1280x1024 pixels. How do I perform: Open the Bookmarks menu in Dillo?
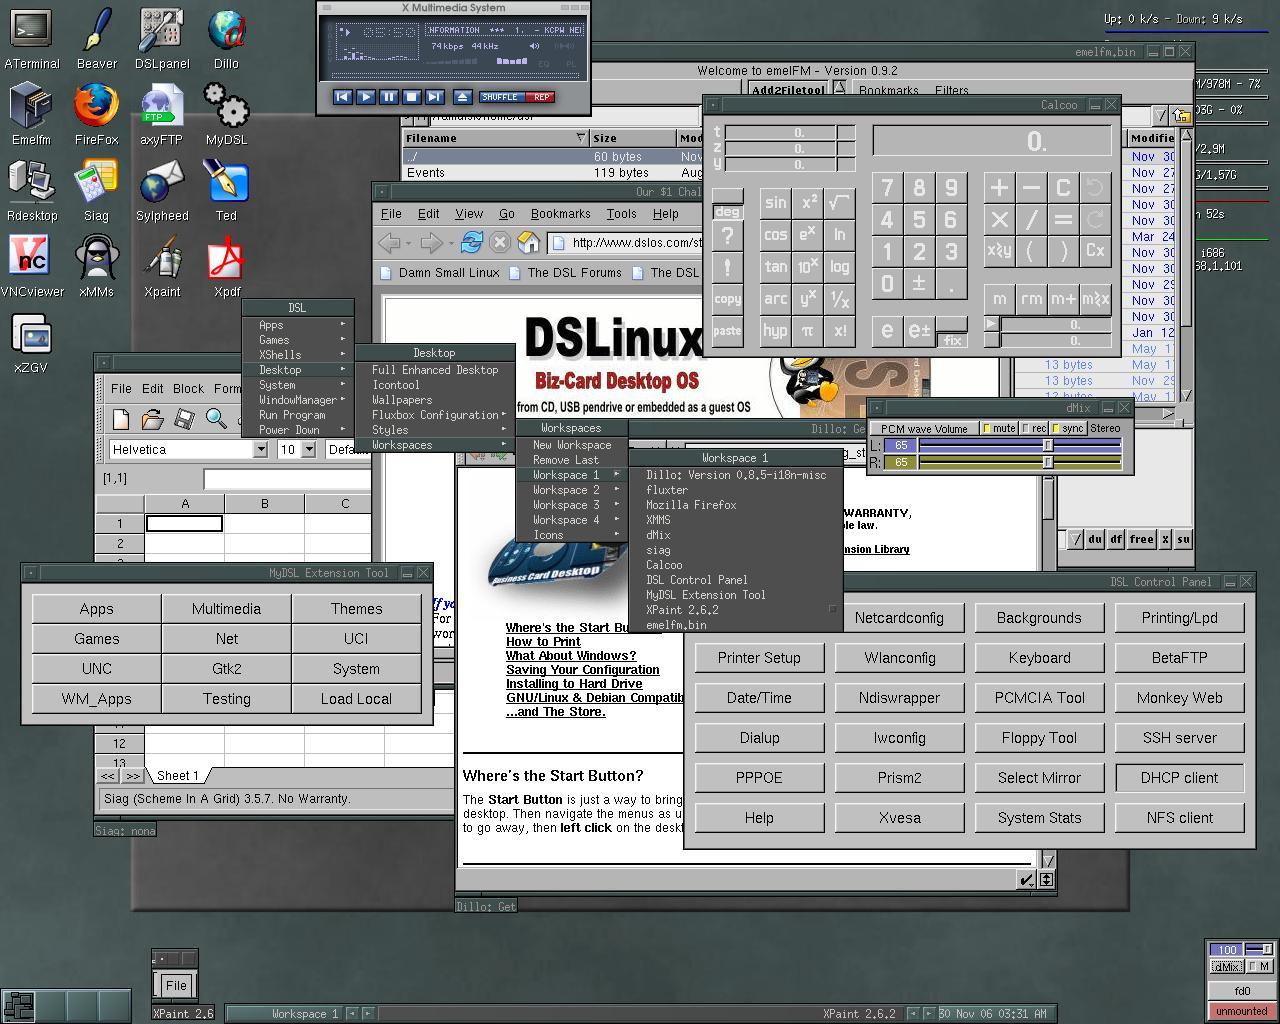point(560,213)
